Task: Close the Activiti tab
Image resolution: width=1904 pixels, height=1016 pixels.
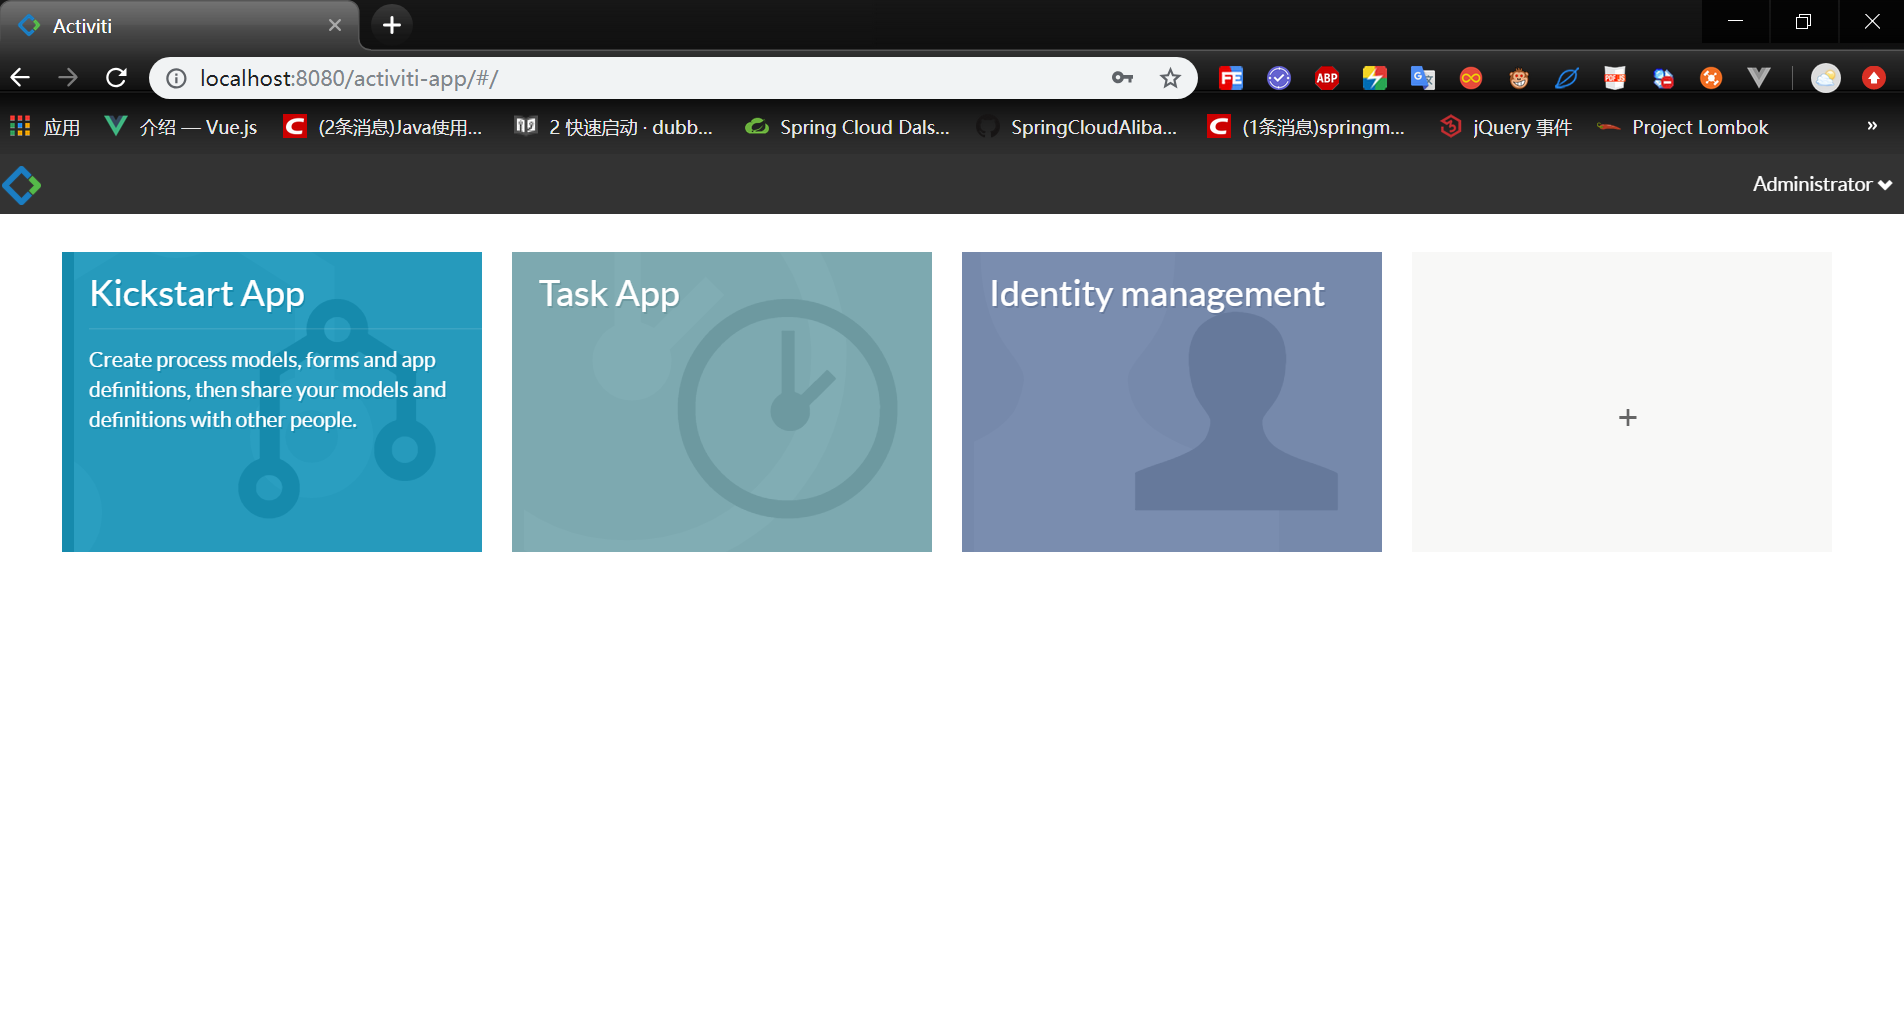Action: click(335, 25)
